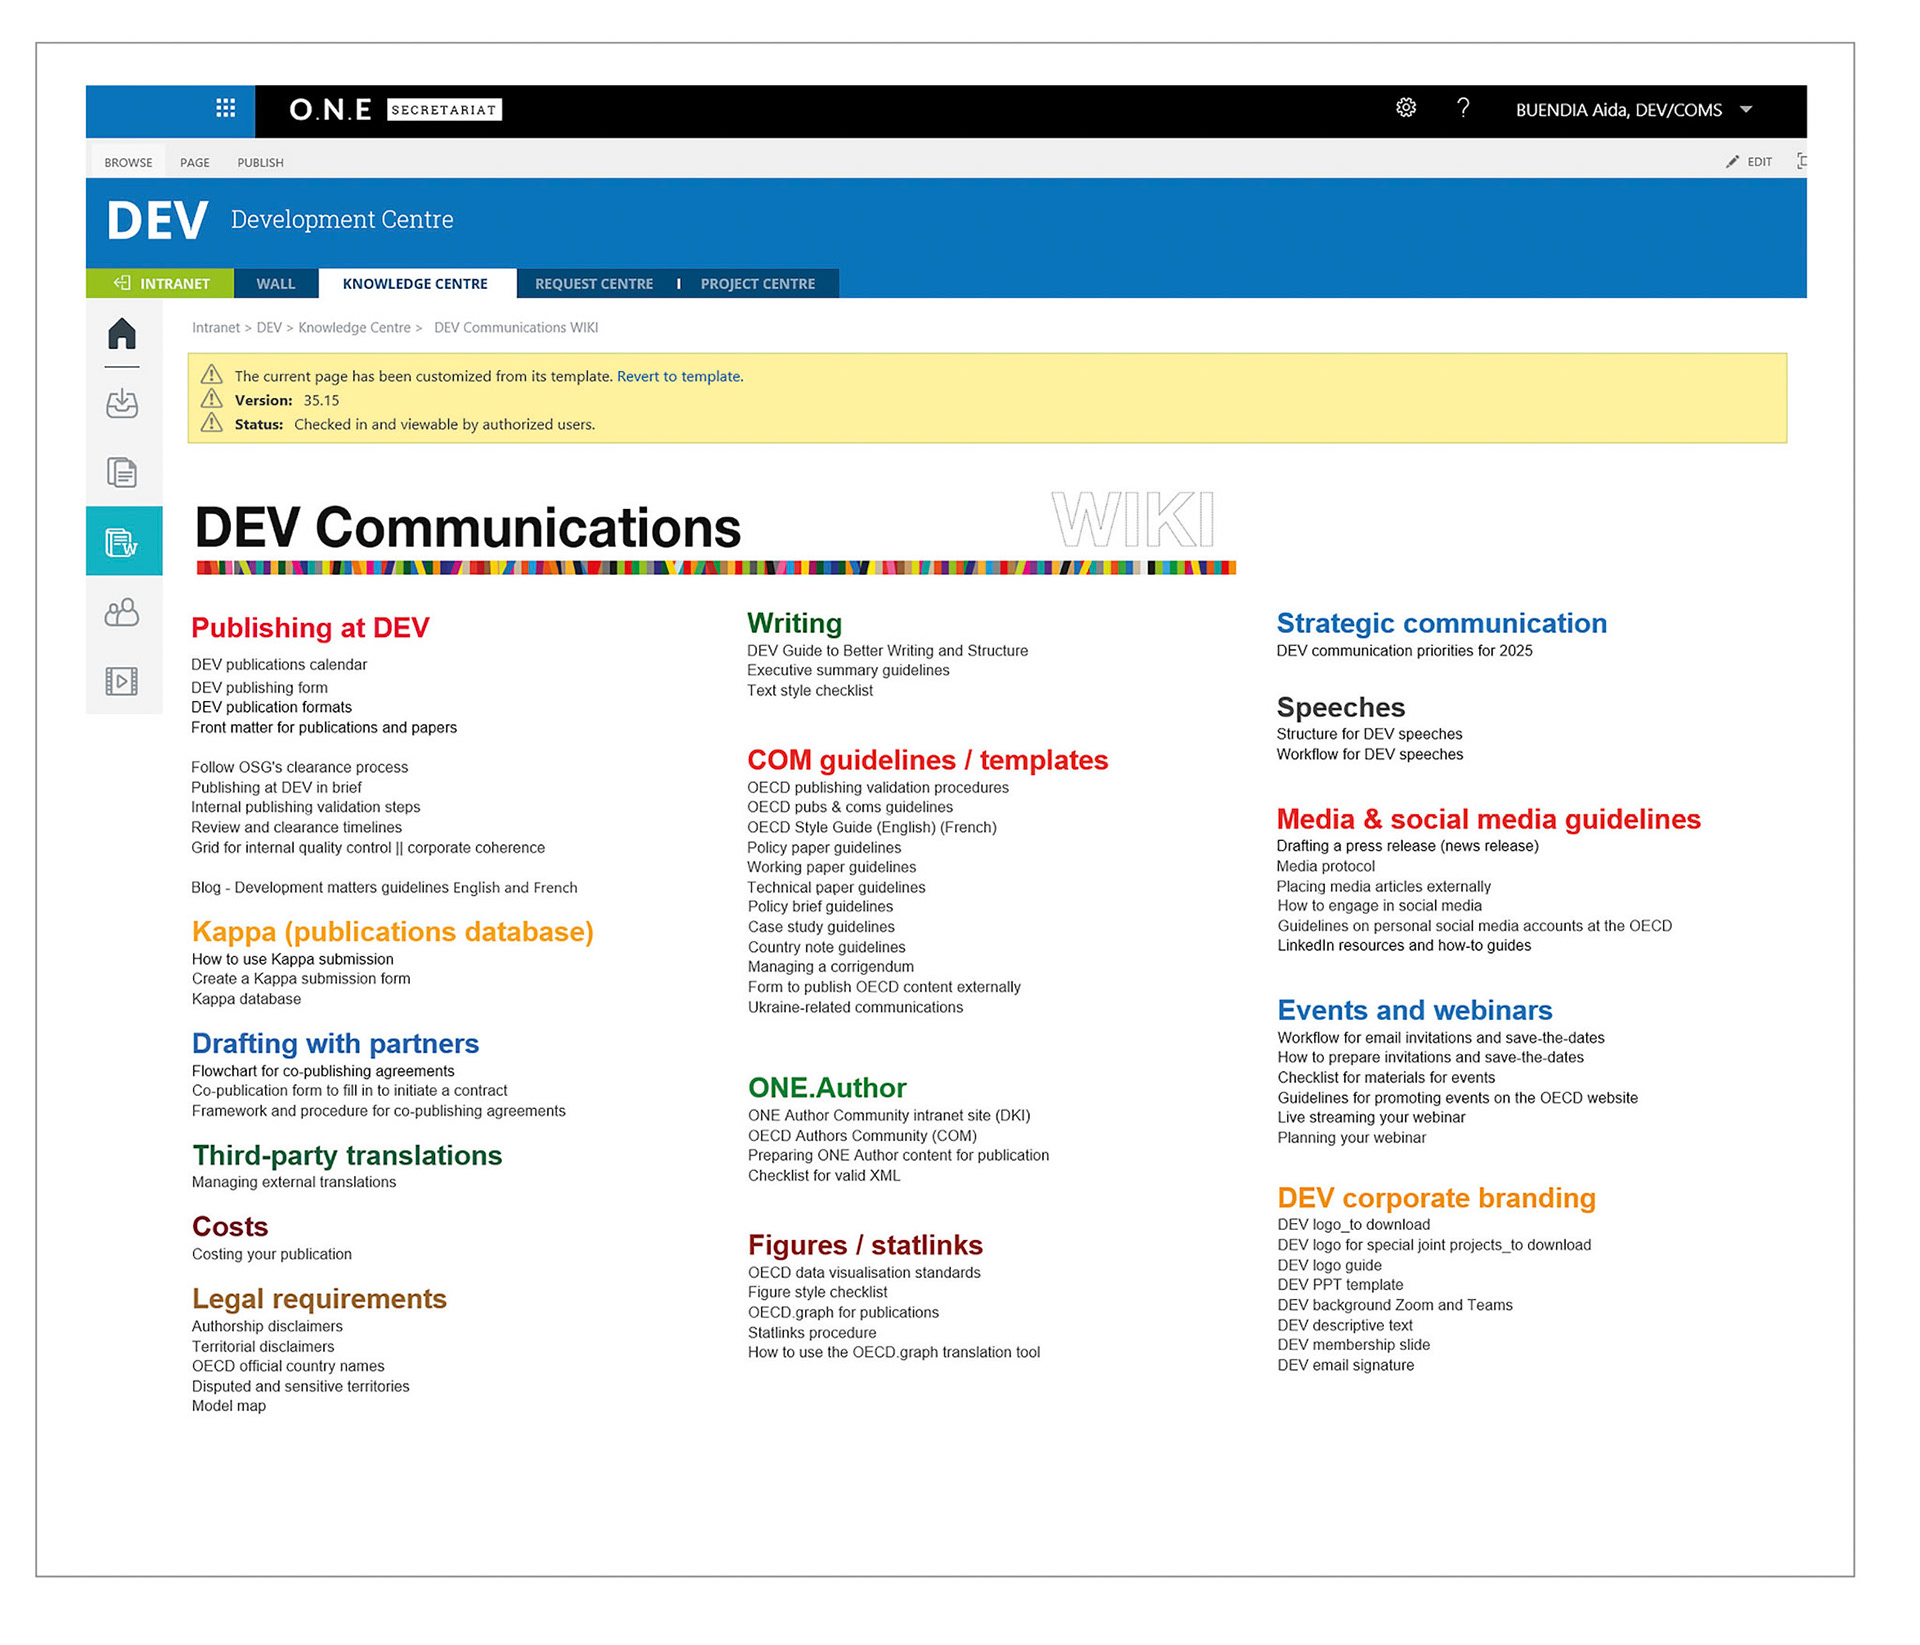The image size is (1920, 1645).
Task: Open the PUBLISH ribbon tab
Action: click(x=259, y=162)
